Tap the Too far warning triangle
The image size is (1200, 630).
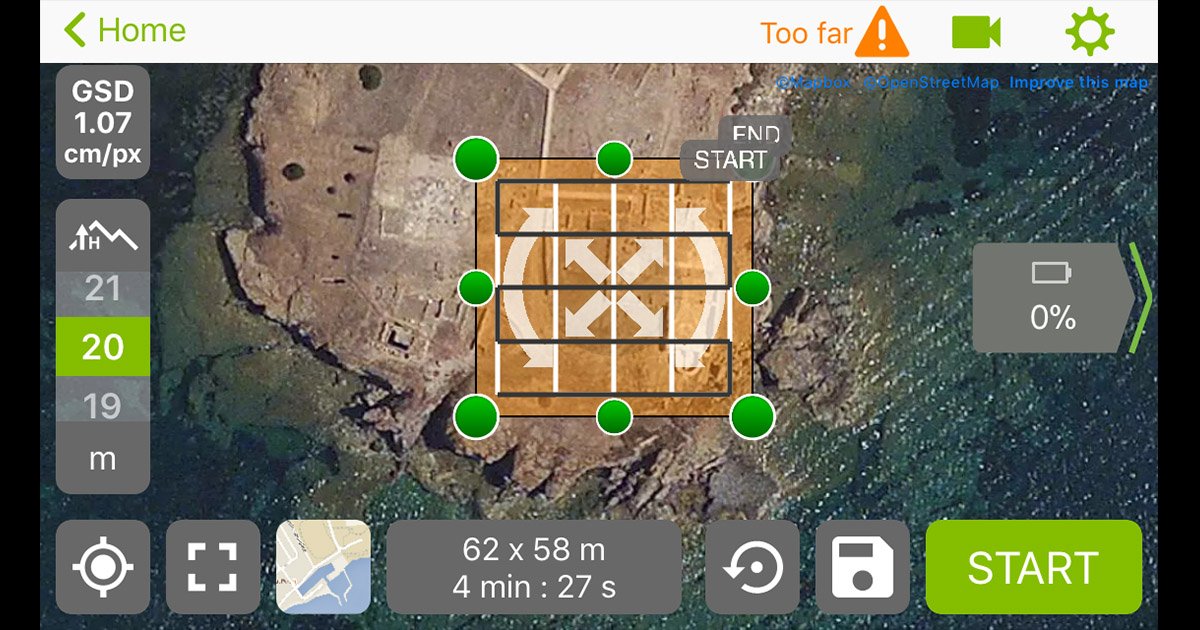point(882,32)
